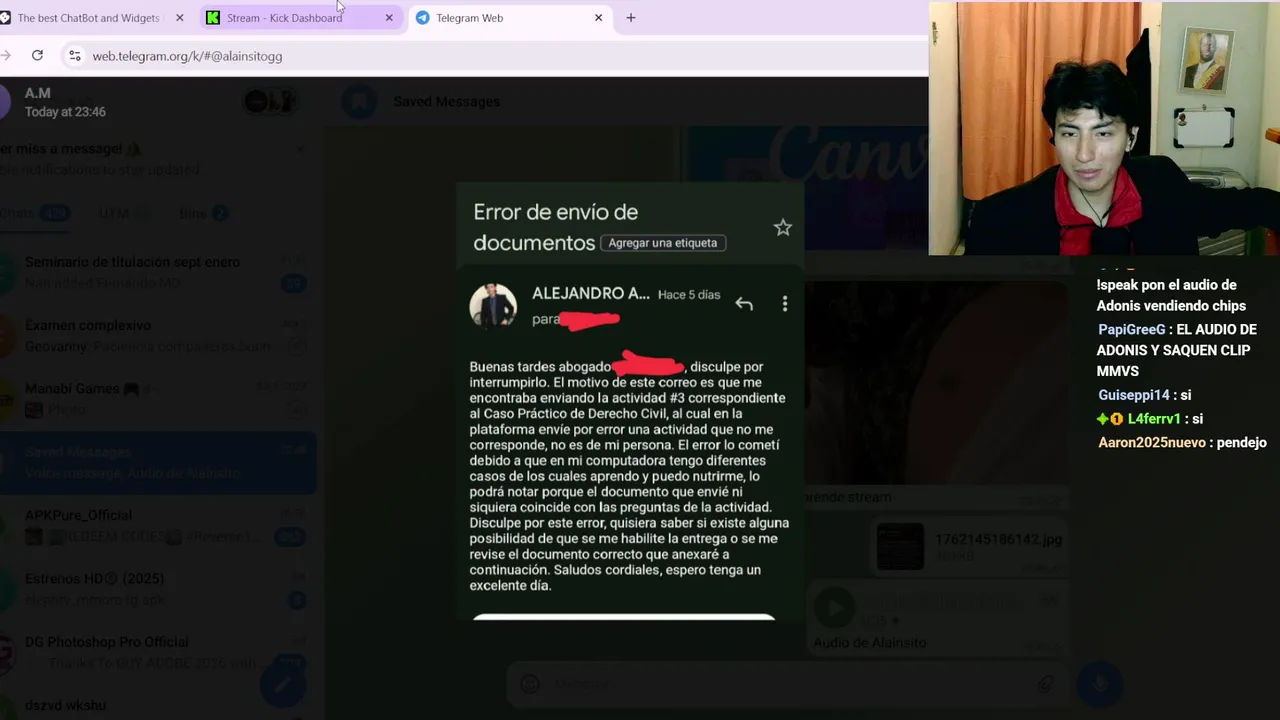Click the reply arrow icon in the email
This screenshot has width=1280, height=720.
pos(744,304)
